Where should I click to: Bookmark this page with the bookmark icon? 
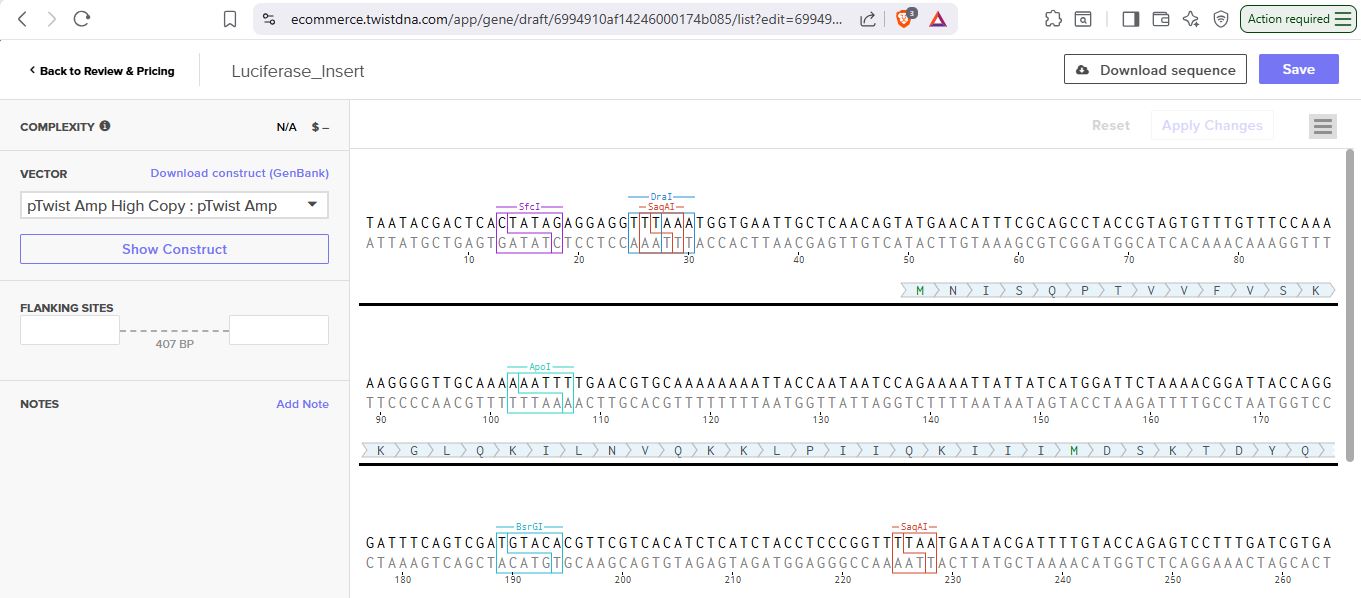coord(230,19)
